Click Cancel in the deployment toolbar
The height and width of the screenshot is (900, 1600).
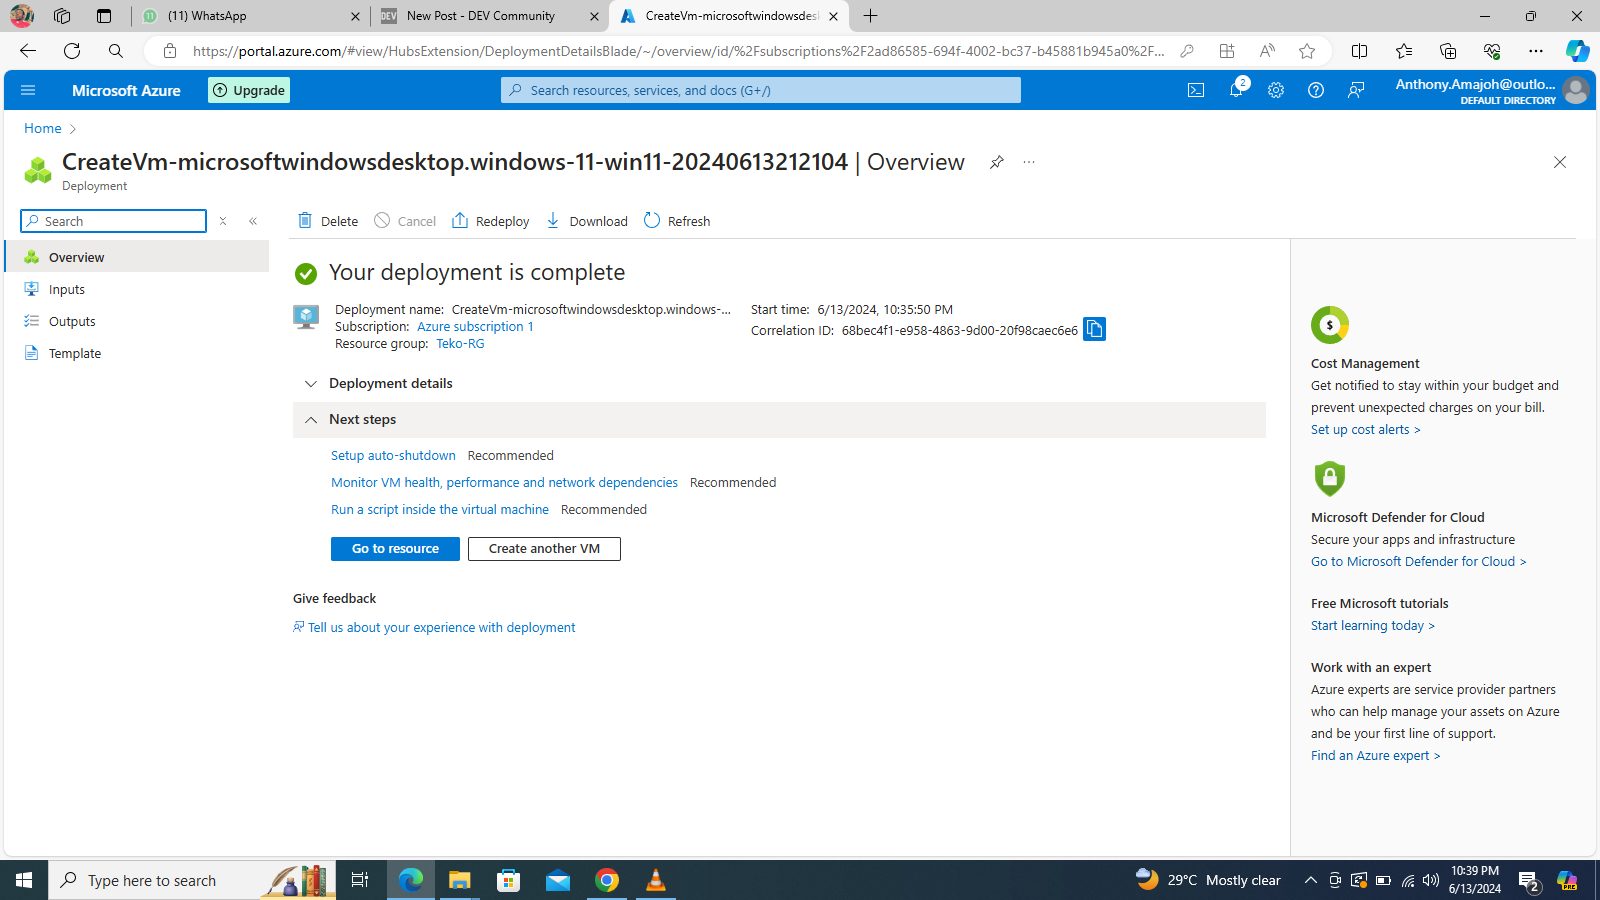pyautogui.click(x=405, y=221)
